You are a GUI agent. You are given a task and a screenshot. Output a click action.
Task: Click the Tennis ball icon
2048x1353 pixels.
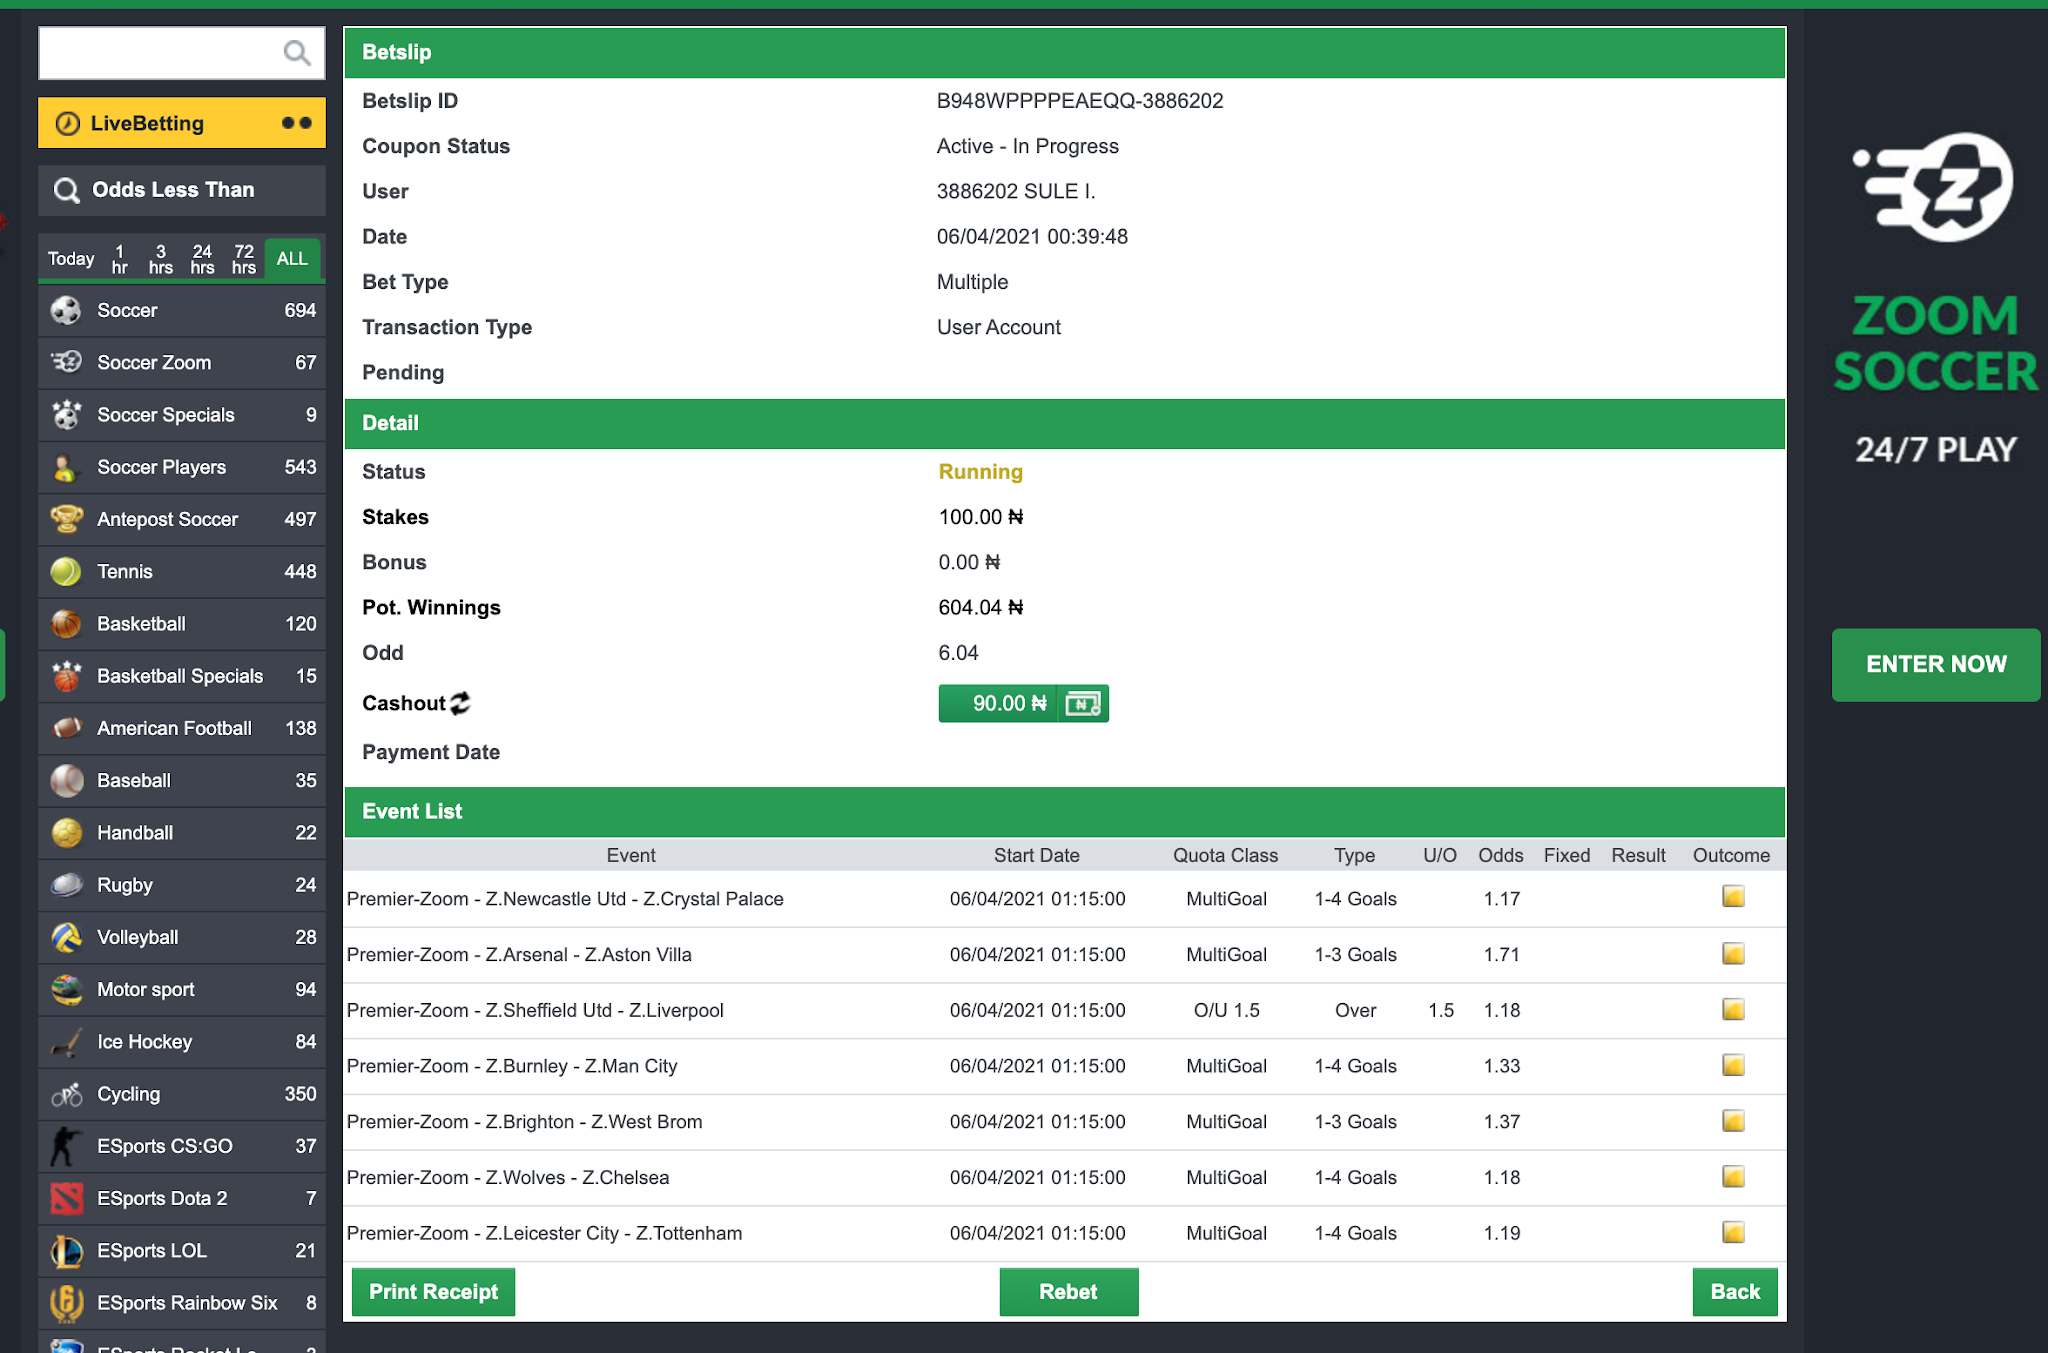(x=66, y=571)
